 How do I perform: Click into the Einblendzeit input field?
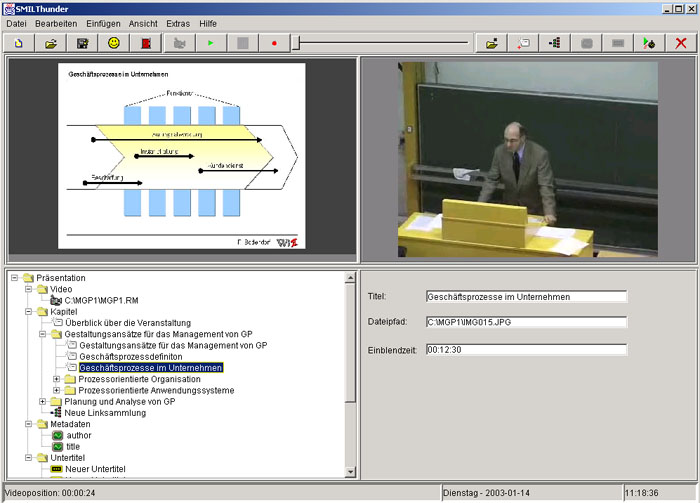click(525, 349)
